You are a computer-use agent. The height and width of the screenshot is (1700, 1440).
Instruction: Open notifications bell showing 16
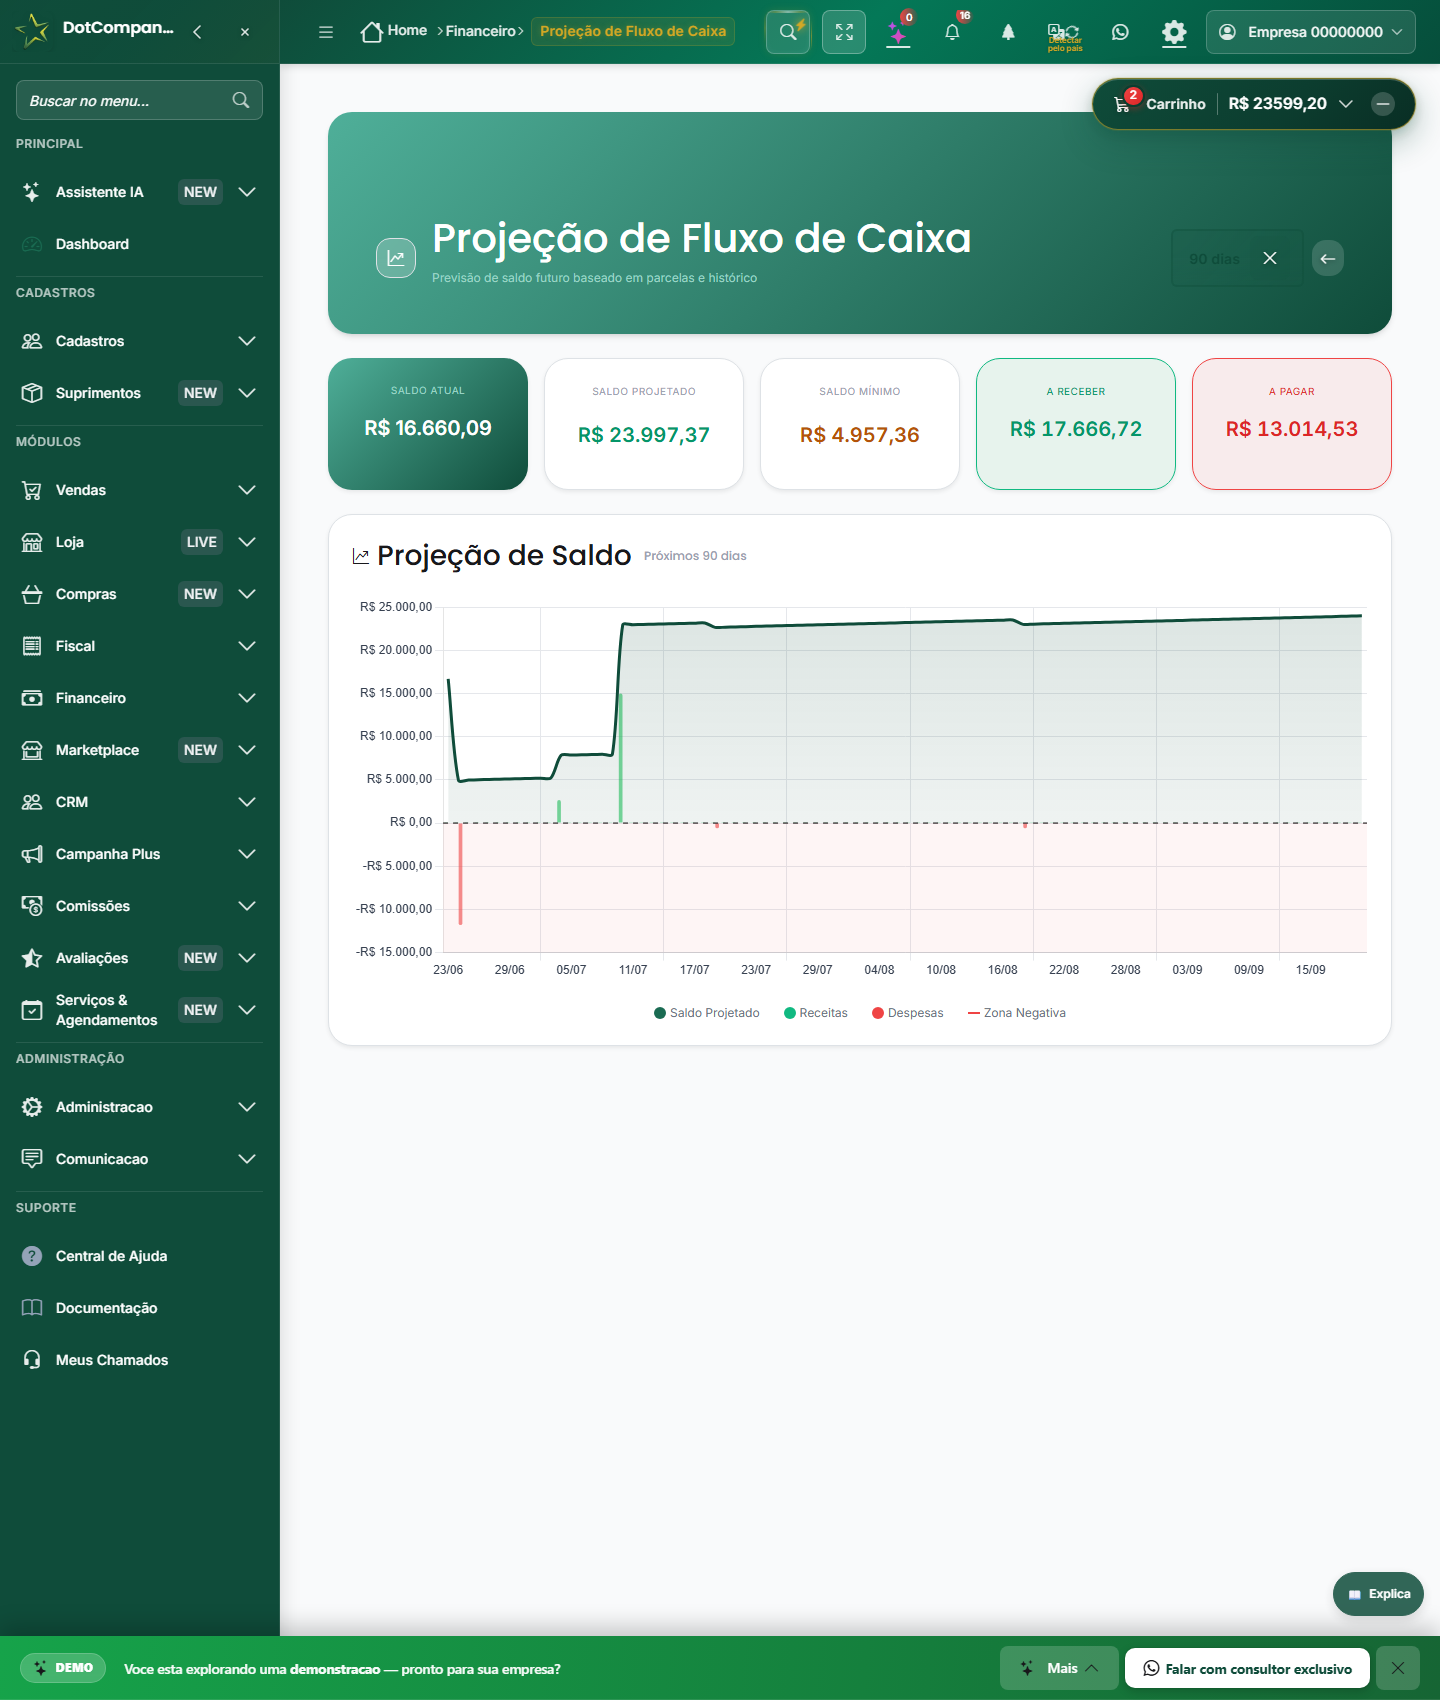(953, 32)
